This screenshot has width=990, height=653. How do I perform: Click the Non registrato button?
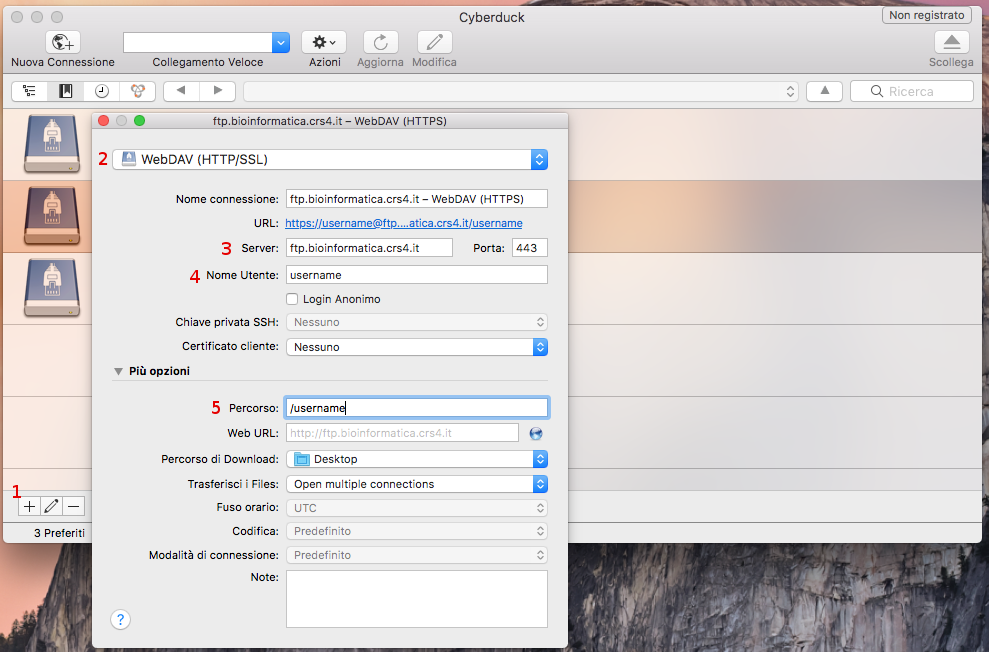click(927, 15)
